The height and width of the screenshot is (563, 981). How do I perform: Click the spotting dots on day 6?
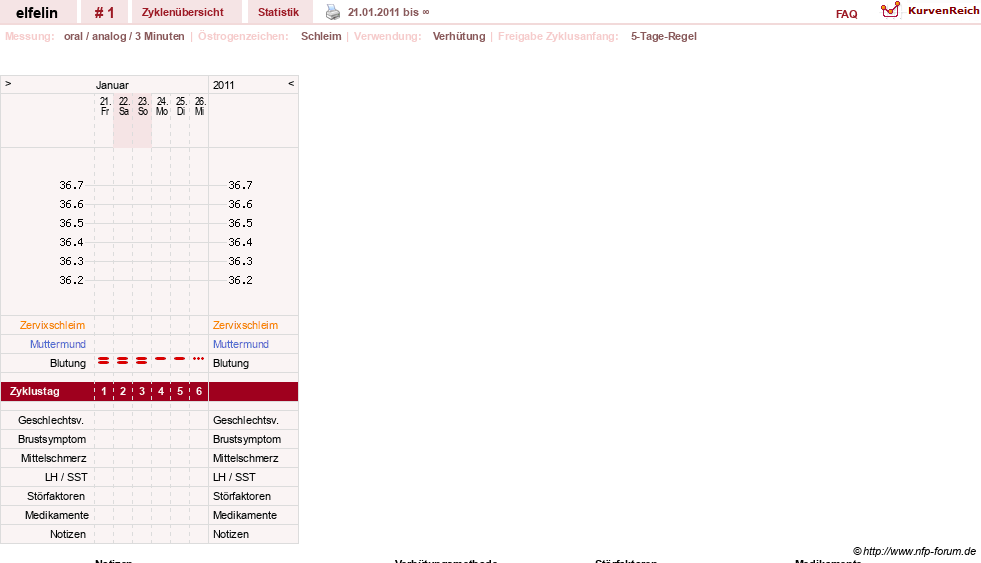coord(199,358)
